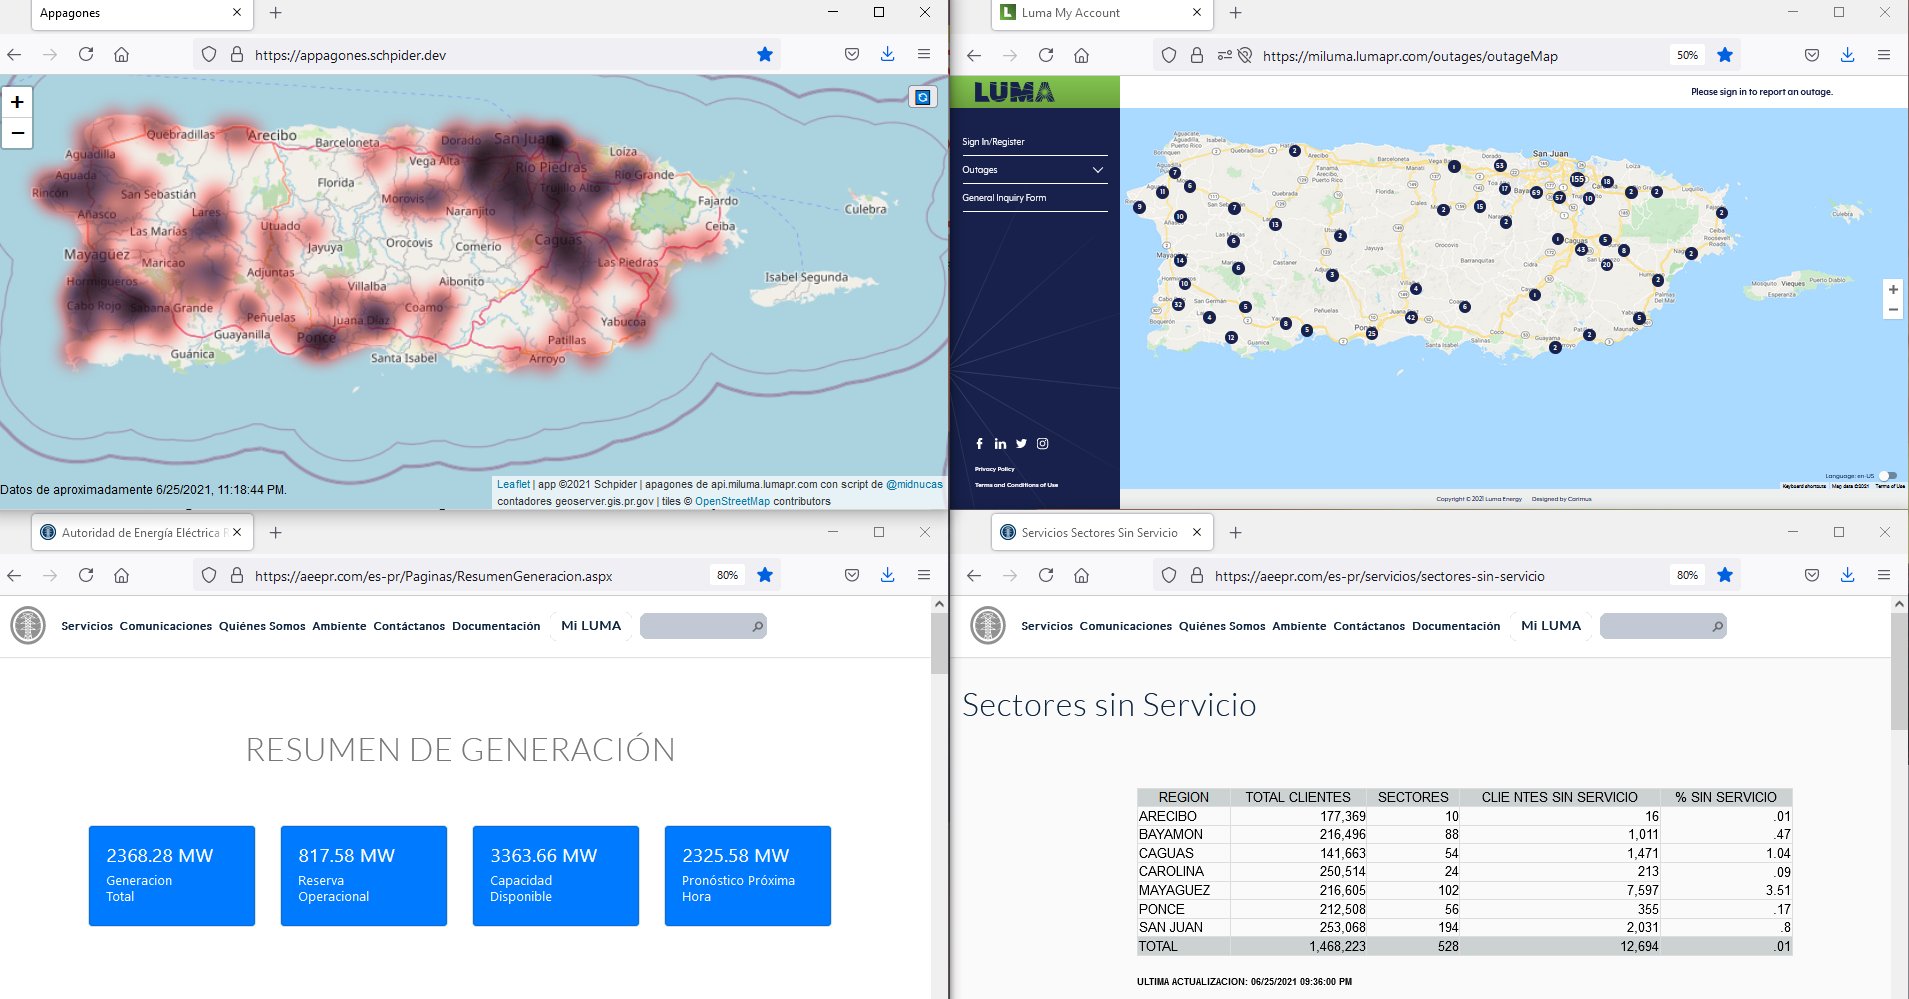Viewport: 1909px width, 999px height.
Task: Click the 155 outage cluster near San Juan
Action: [x=1577, y=180]
